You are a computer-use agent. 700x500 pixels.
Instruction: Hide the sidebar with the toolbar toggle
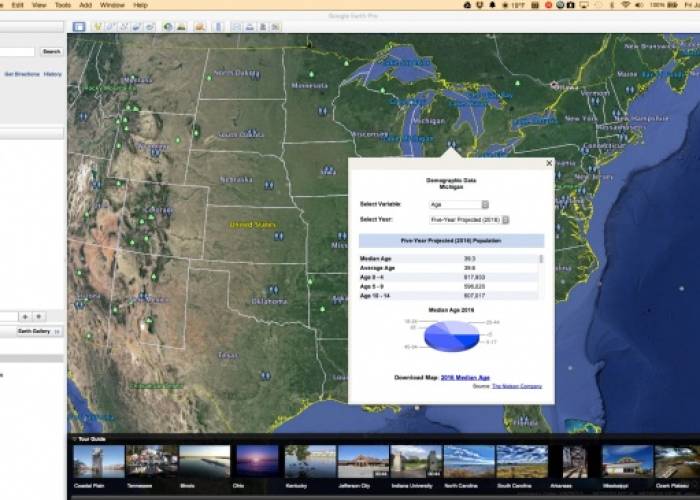pyautogui.click(x=79, y=27)
